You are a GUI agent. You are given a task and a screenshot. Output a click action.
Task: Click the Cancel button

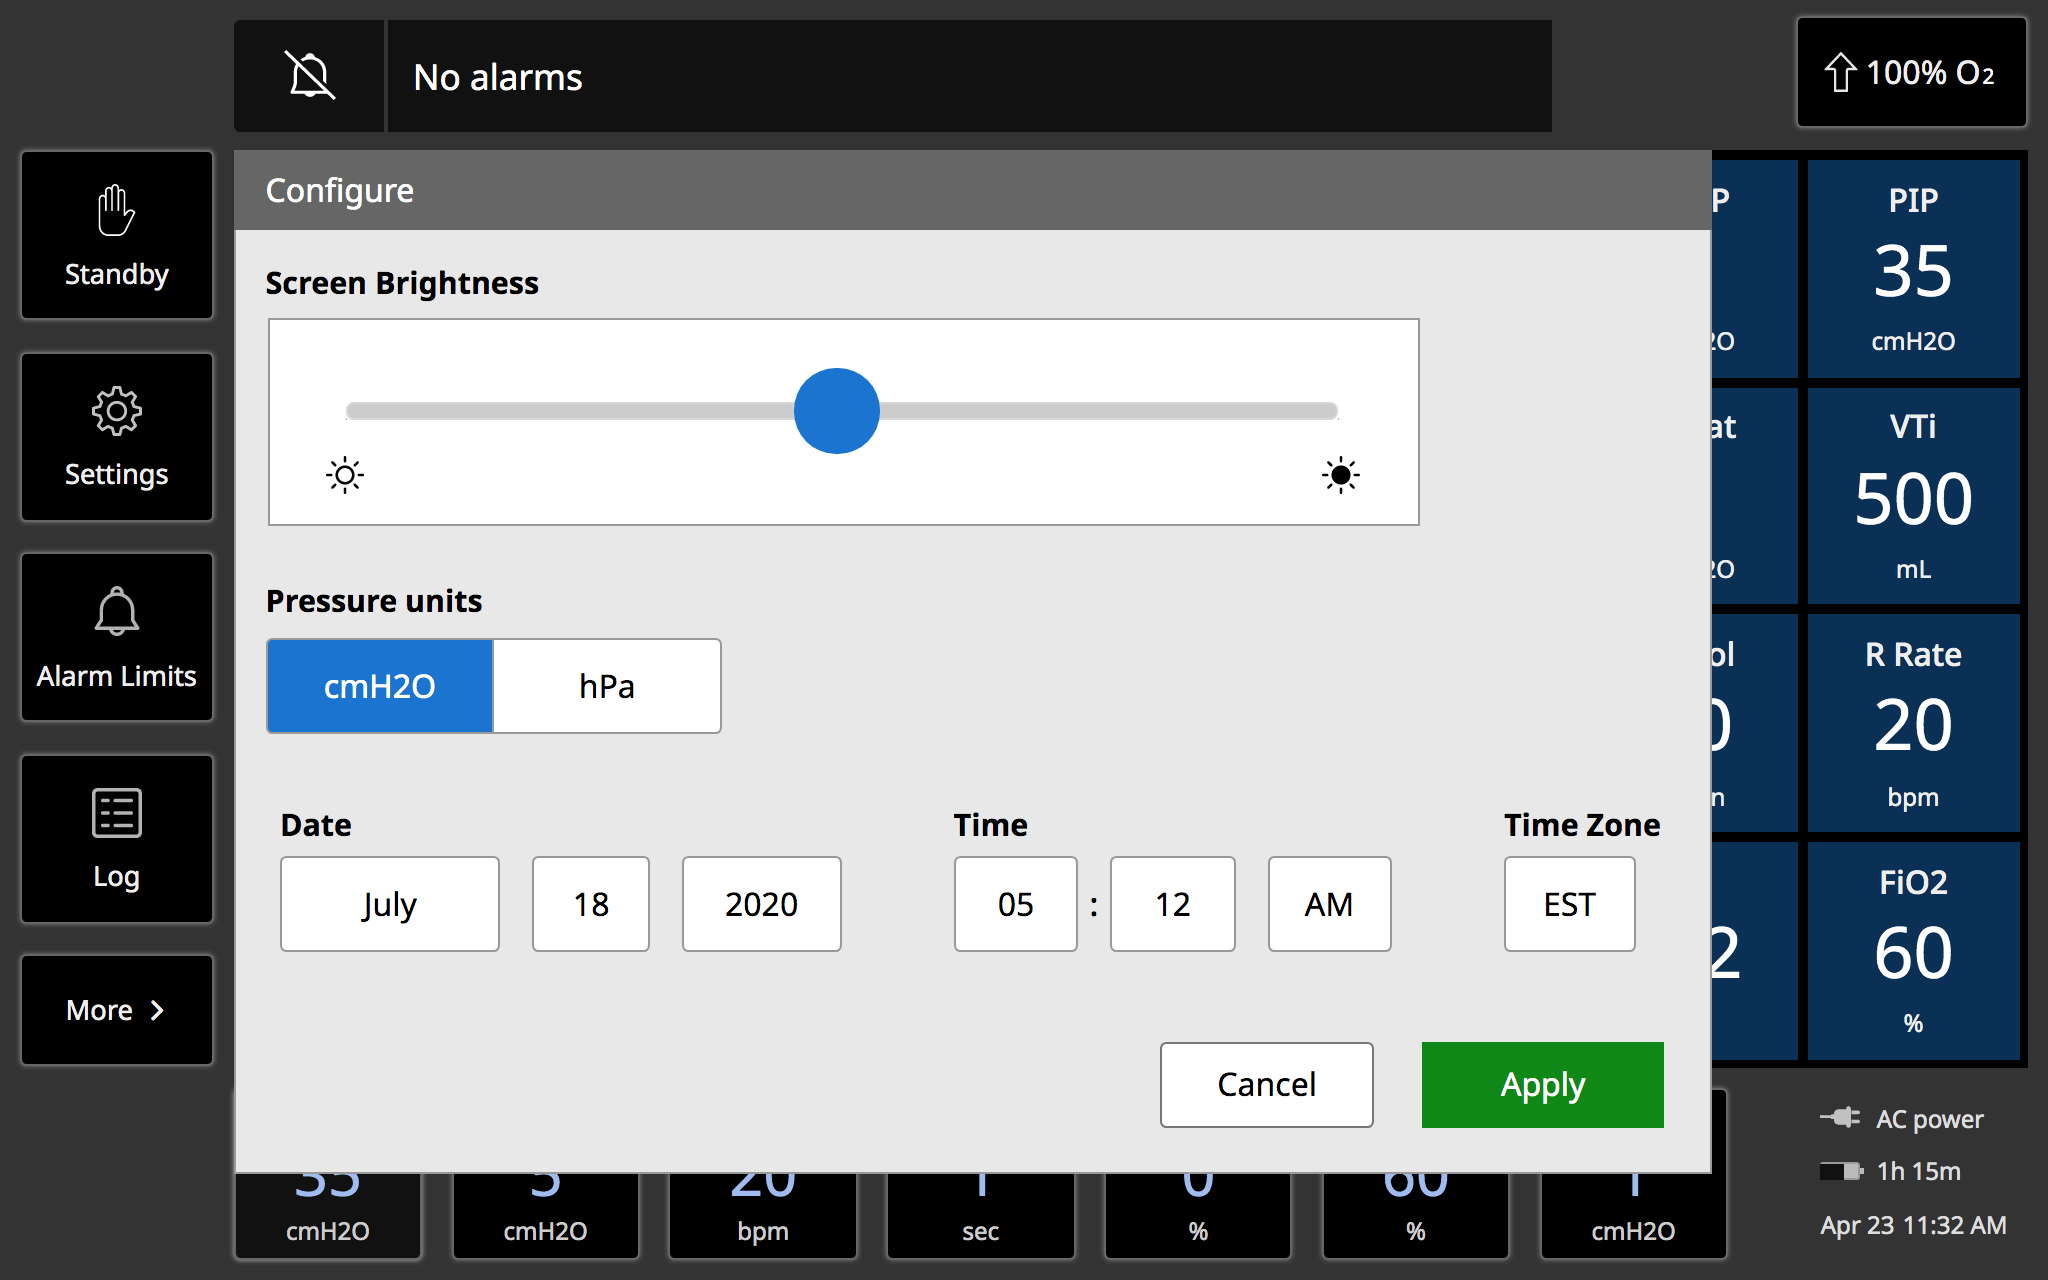point(1266,1085)
